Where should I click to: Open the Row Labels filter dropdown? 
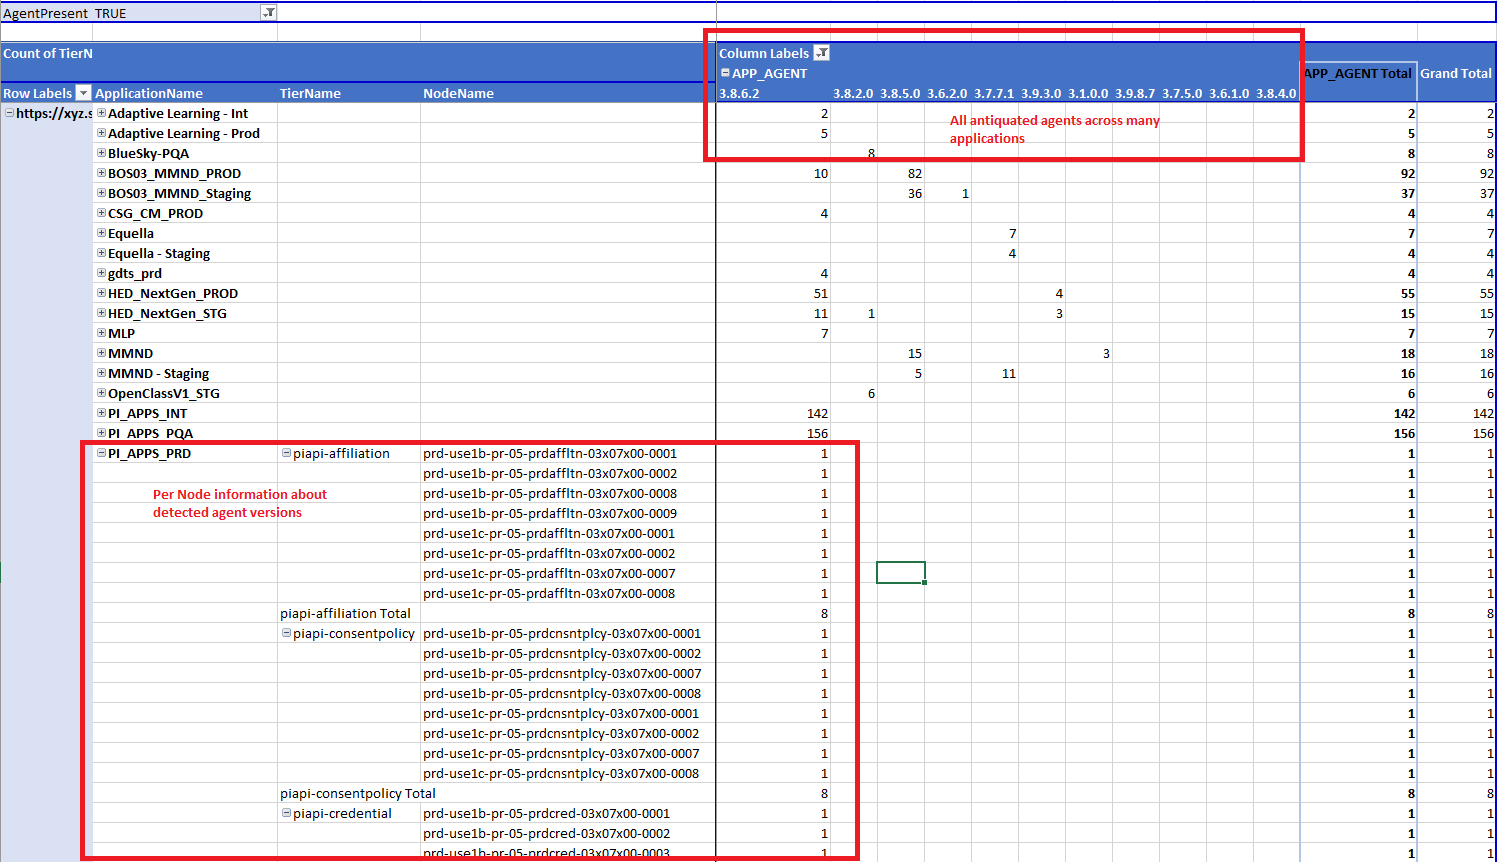point(84,93)
